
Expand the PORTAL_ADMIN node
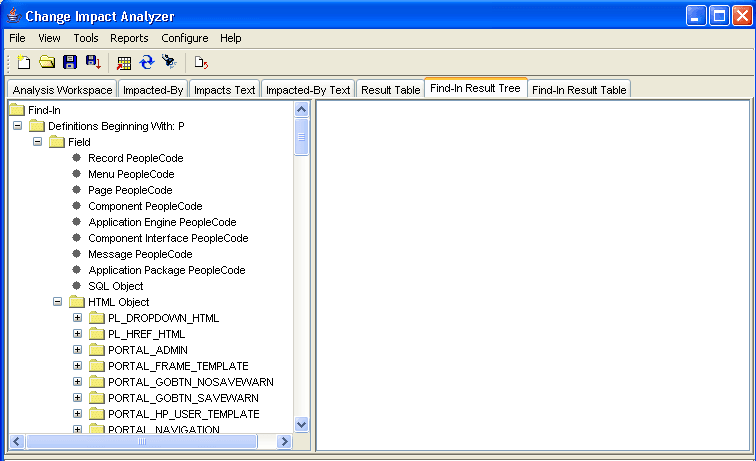click(x=77, y=349)
